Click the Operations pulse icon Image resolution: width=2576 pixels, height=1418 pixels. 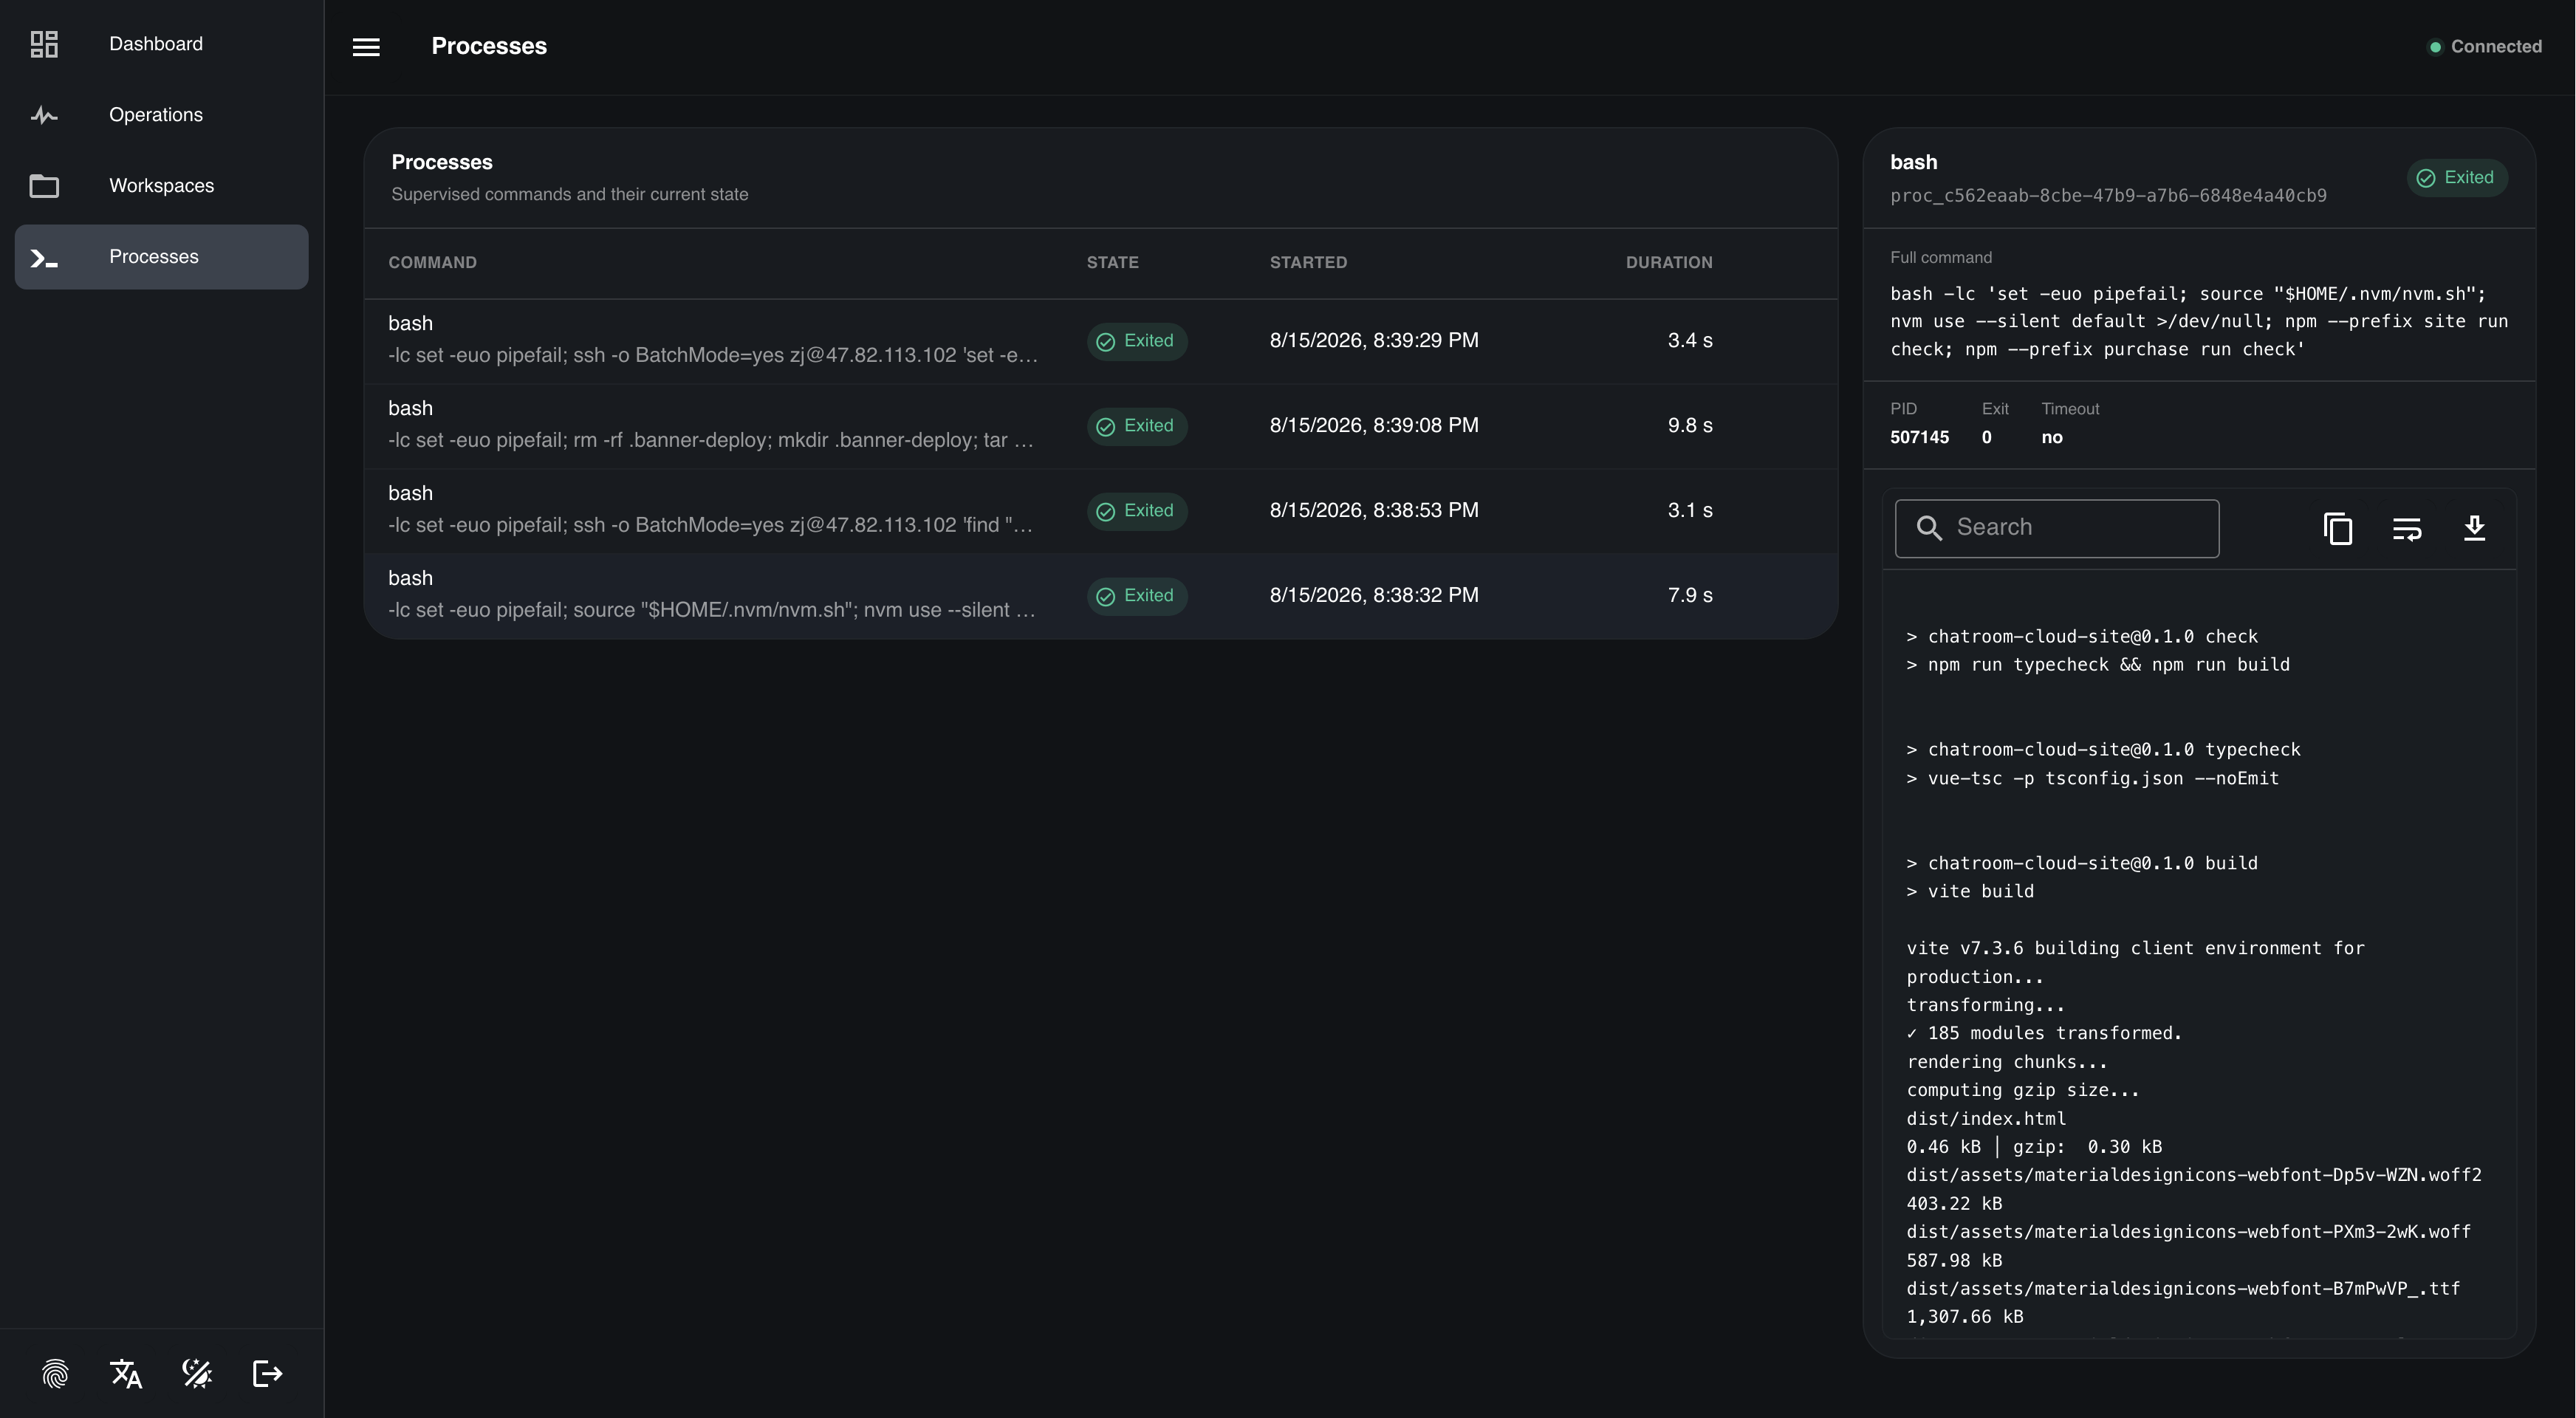click(x=44, y=115)
